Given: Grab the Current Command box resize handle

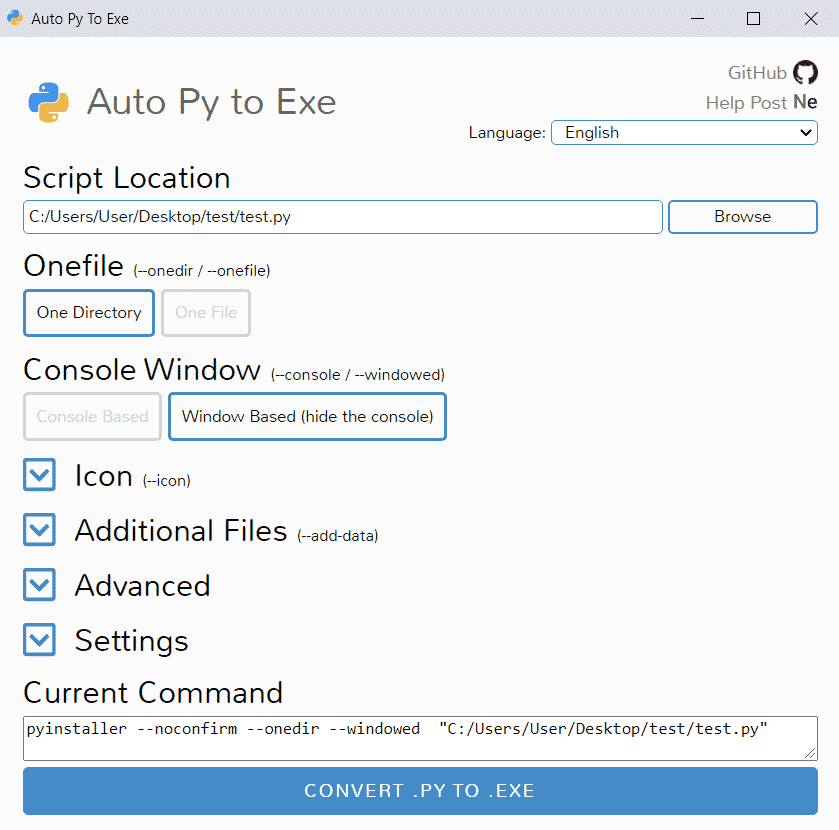Looking at the screenshot, I should coord(810,753).
